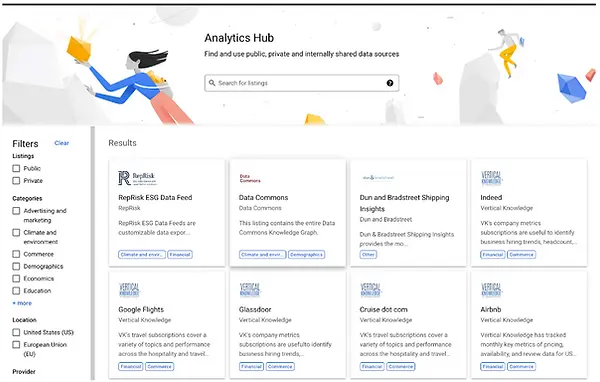Screen dimensions: 600x382
Task: Open the Airbnb listing
Action: (491, 309)
